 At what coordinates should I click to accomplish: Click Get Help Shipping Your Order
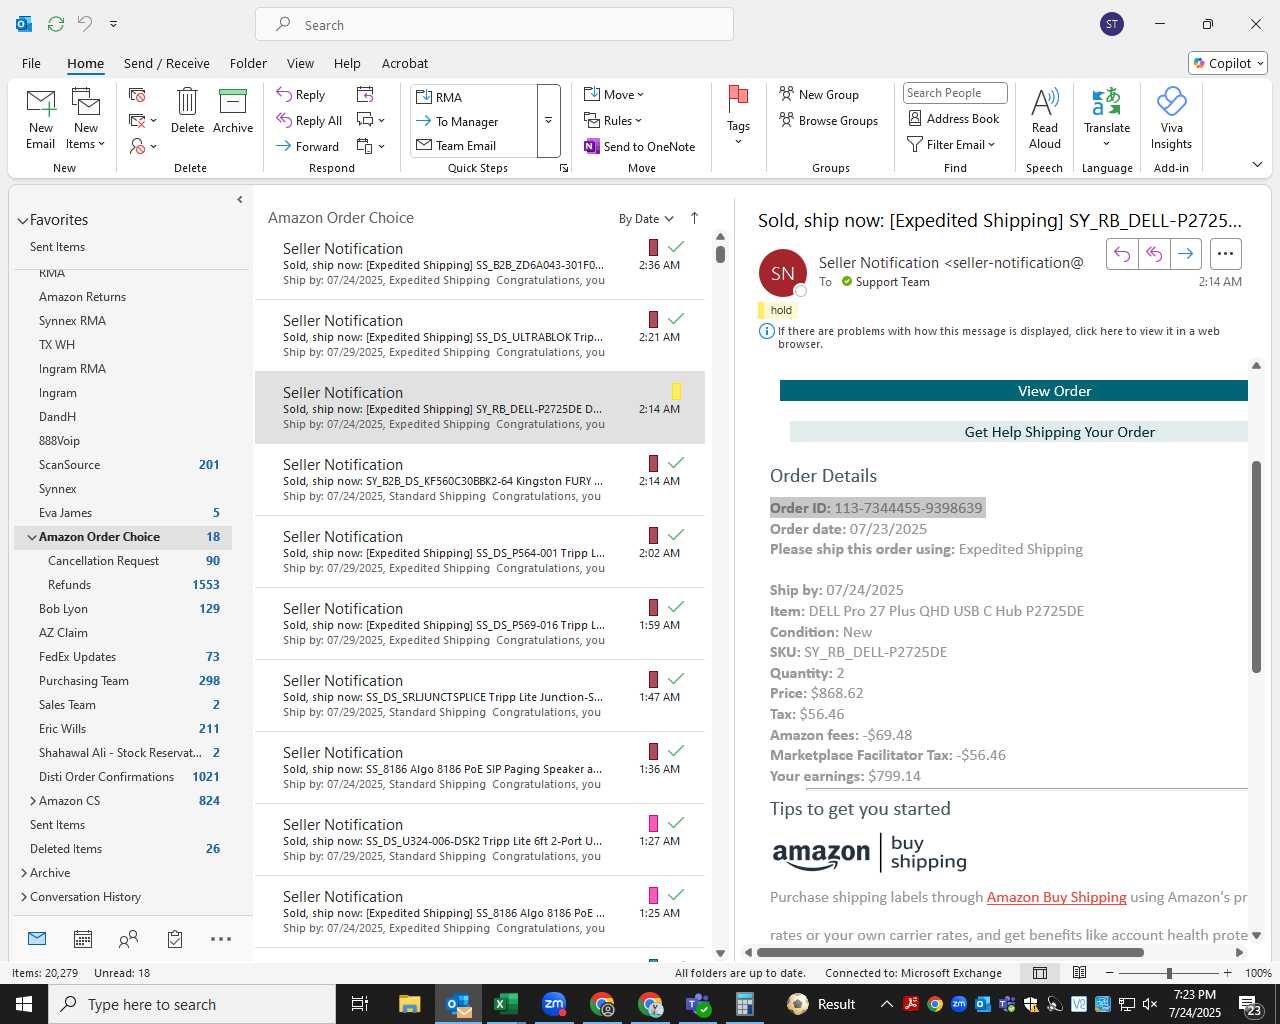[x=1019, y=432]
